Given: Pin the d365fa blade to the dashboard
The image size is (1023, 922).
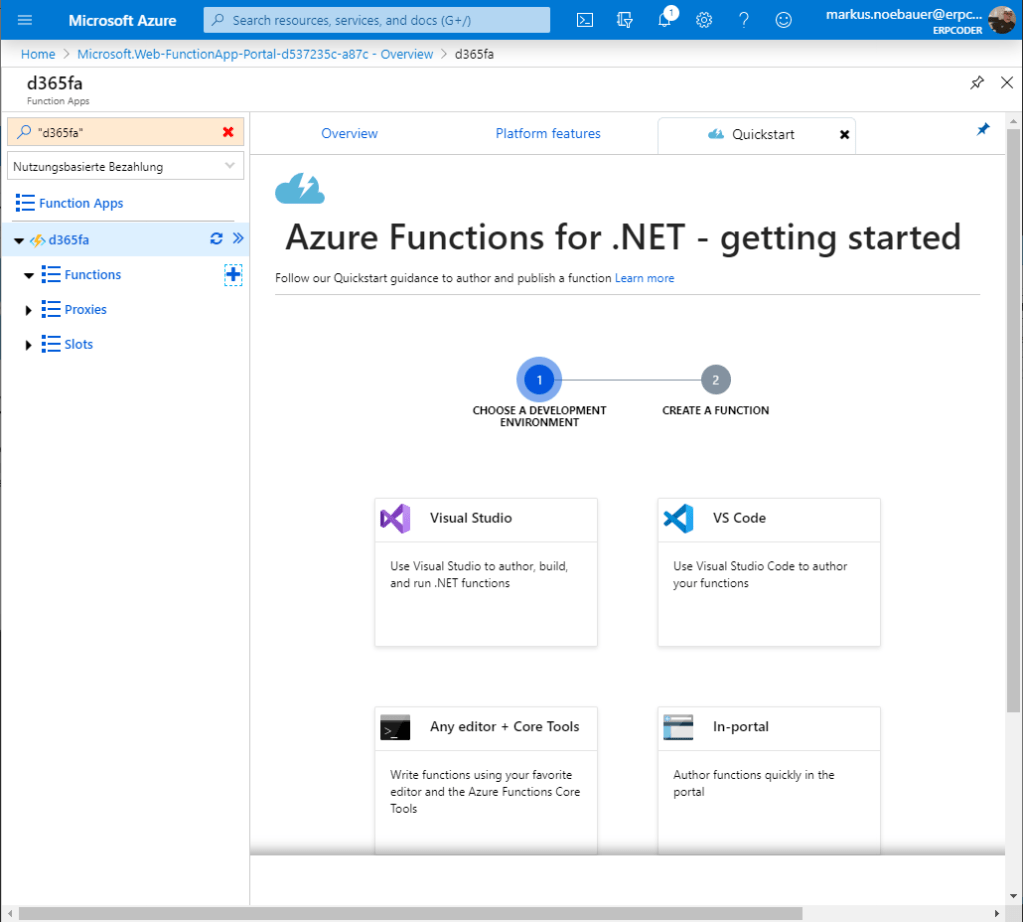Looking at the screenshot, I should (x=977, y=83).
